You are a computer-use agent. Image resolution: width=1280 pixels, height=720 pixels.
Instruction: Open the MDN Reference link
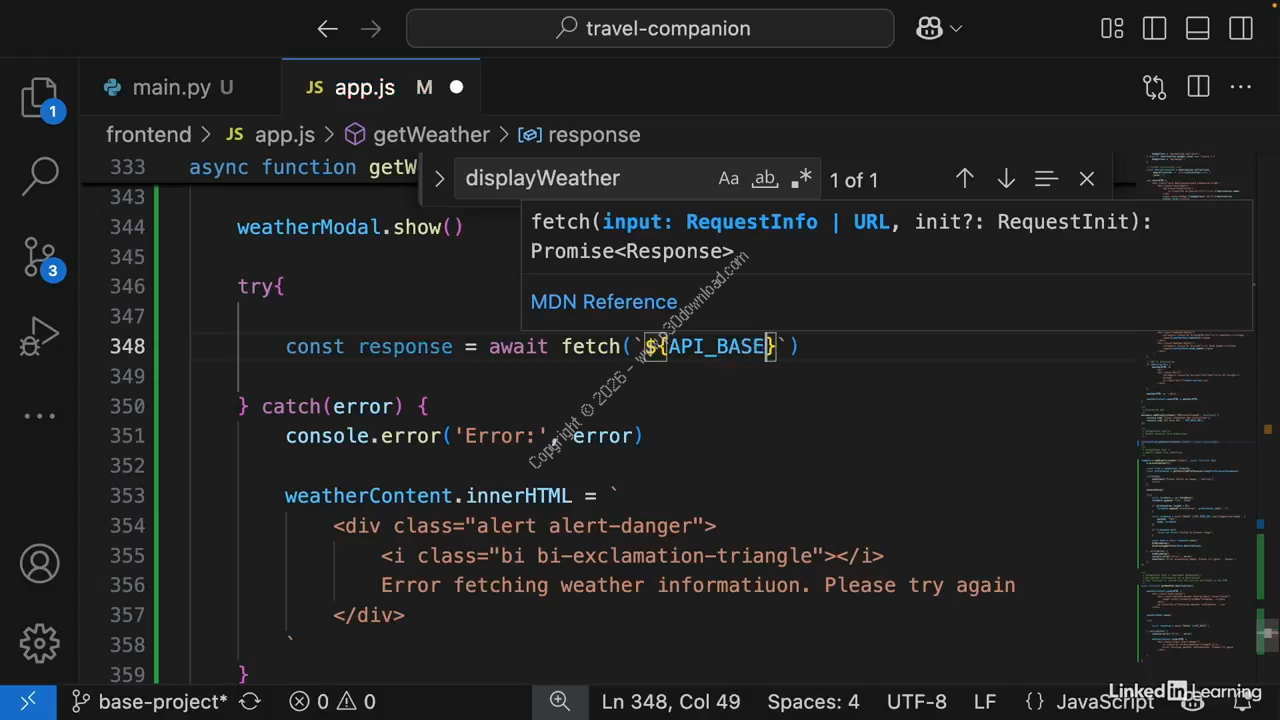[603, 302]
